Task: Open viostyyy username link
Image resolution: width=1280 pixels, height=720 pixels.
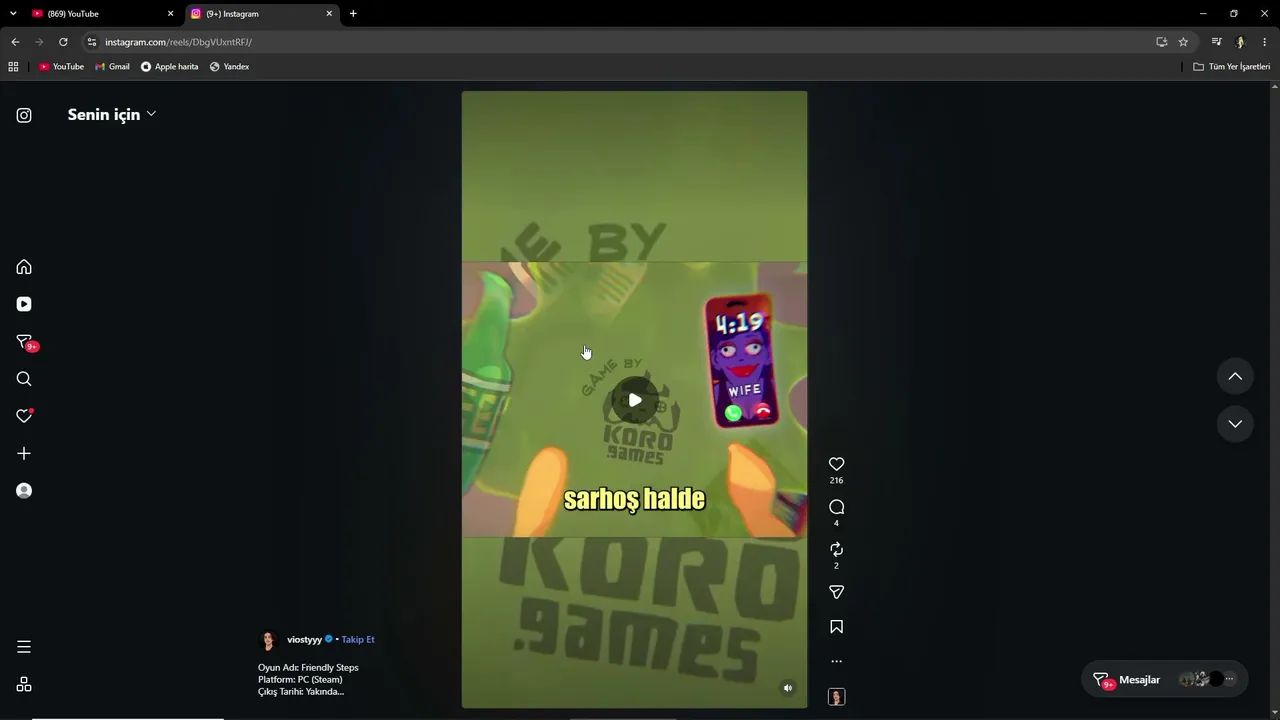Action: 304,640
